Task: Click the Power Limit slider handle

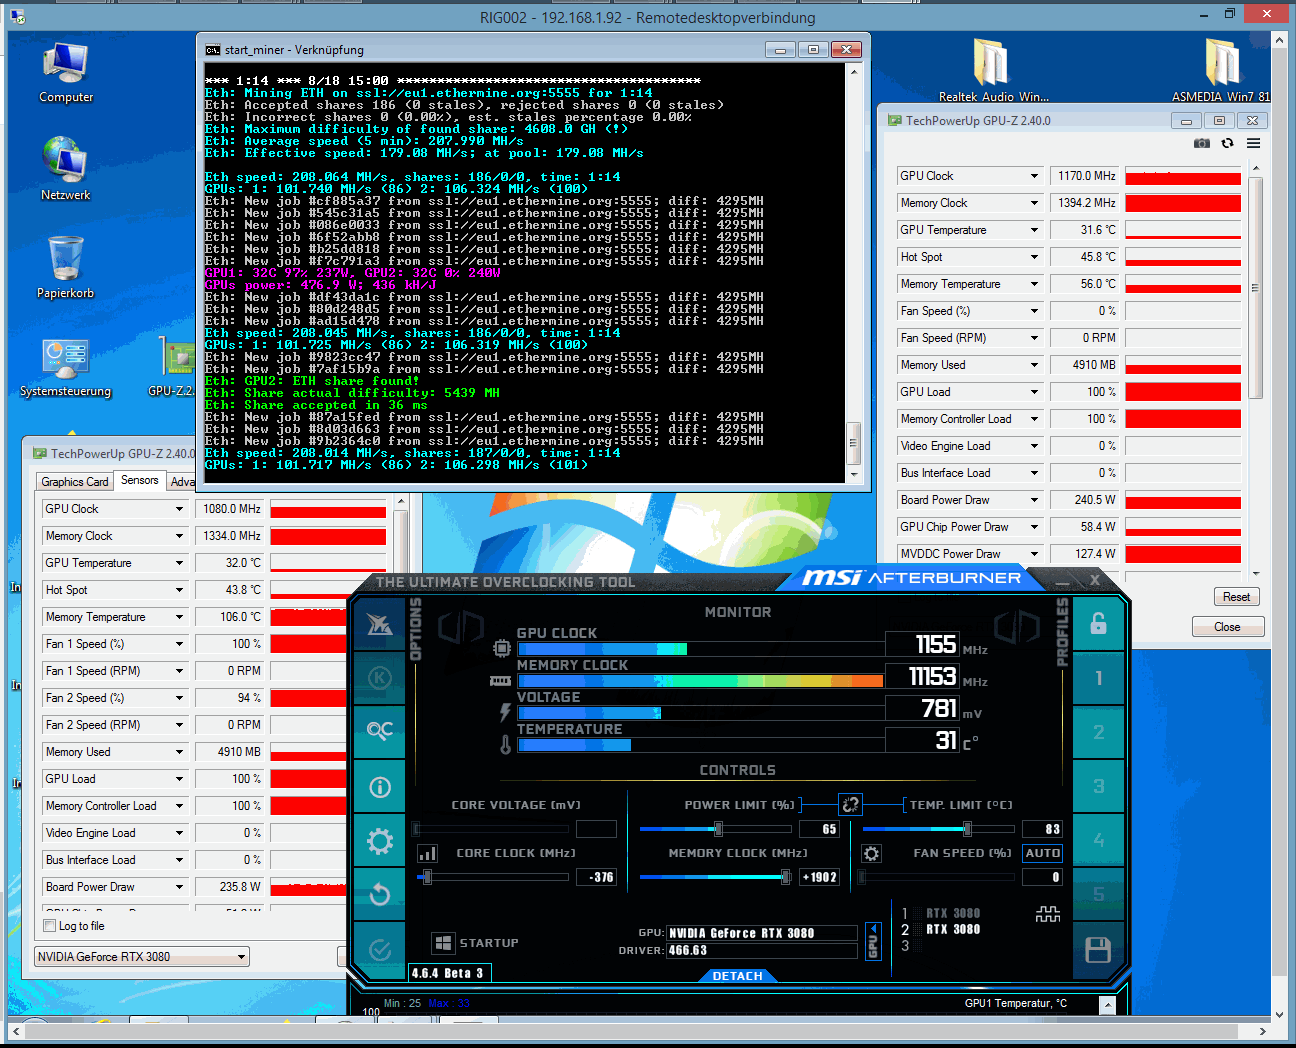Action: pyautogui.click(x=718, y=829)
